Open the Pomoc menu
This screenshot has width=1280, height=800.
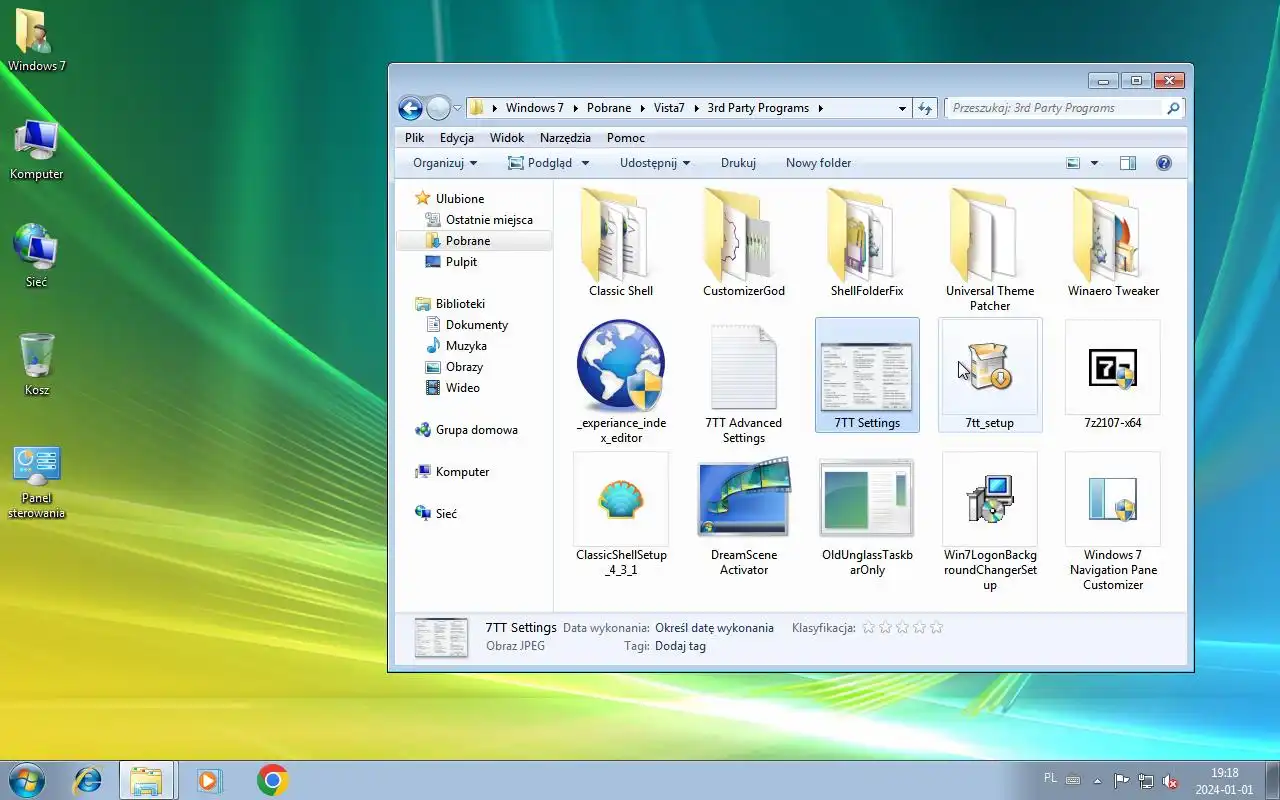pyautogui.click(x=626, y=138)
